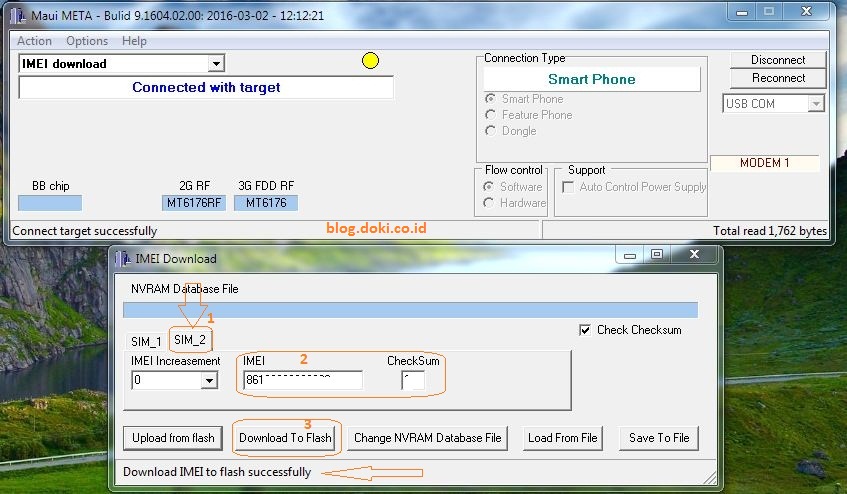
Task: Expand the IMEI Increasement dropdown
Action: click(209, 381)
